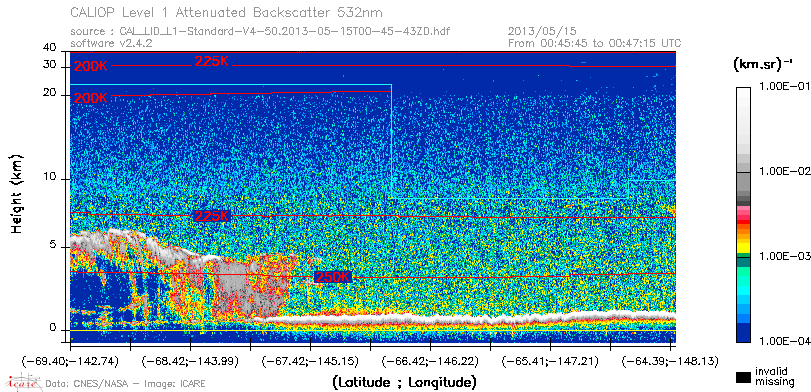The image size is (811, 392).
Task: Click the 'Data: CNES/NASA - Image: ICARE' credit
Action: (x=125, y=384)
